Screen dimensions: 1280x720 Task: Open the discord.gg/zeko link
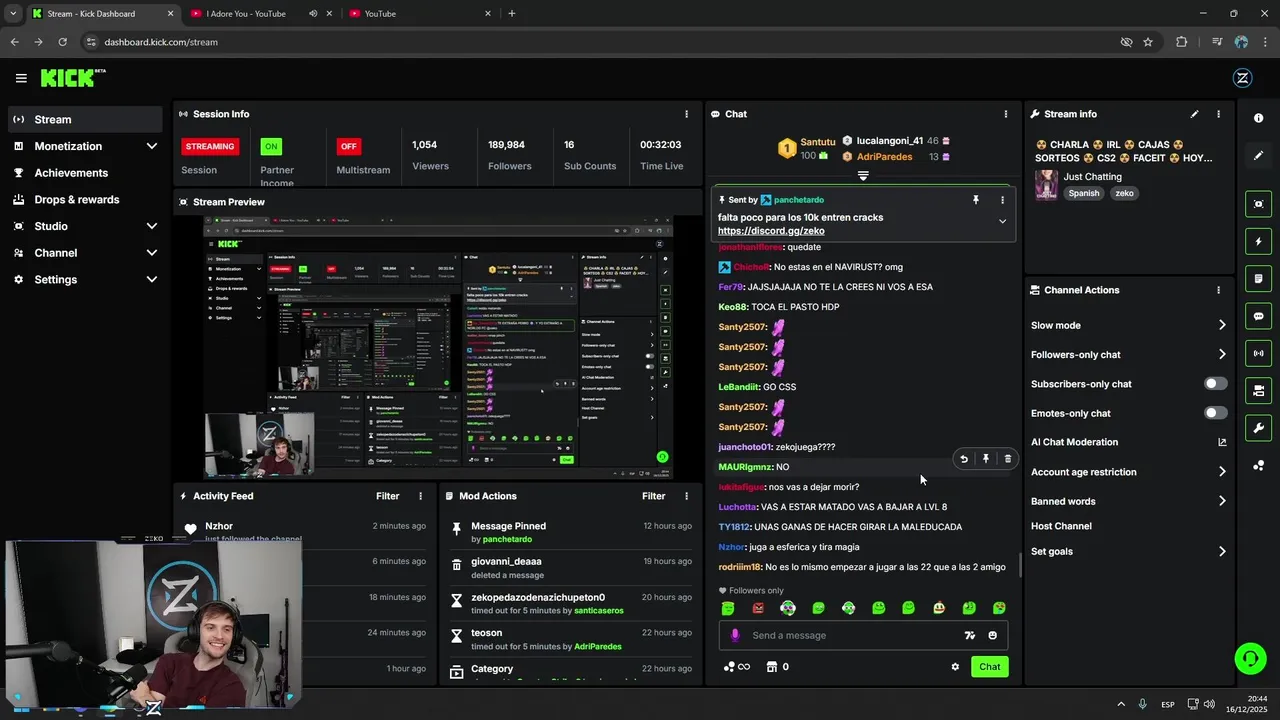coord(771,231)
